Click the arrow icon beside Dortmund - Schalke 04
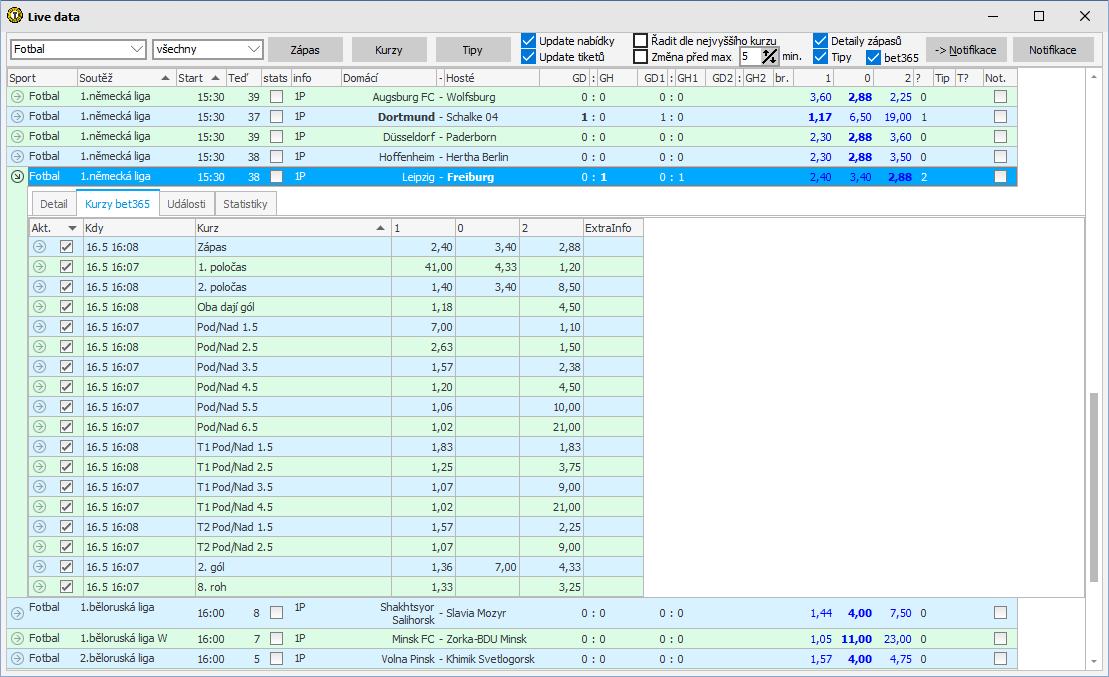 pyautogui.click(x=17, y=117)
